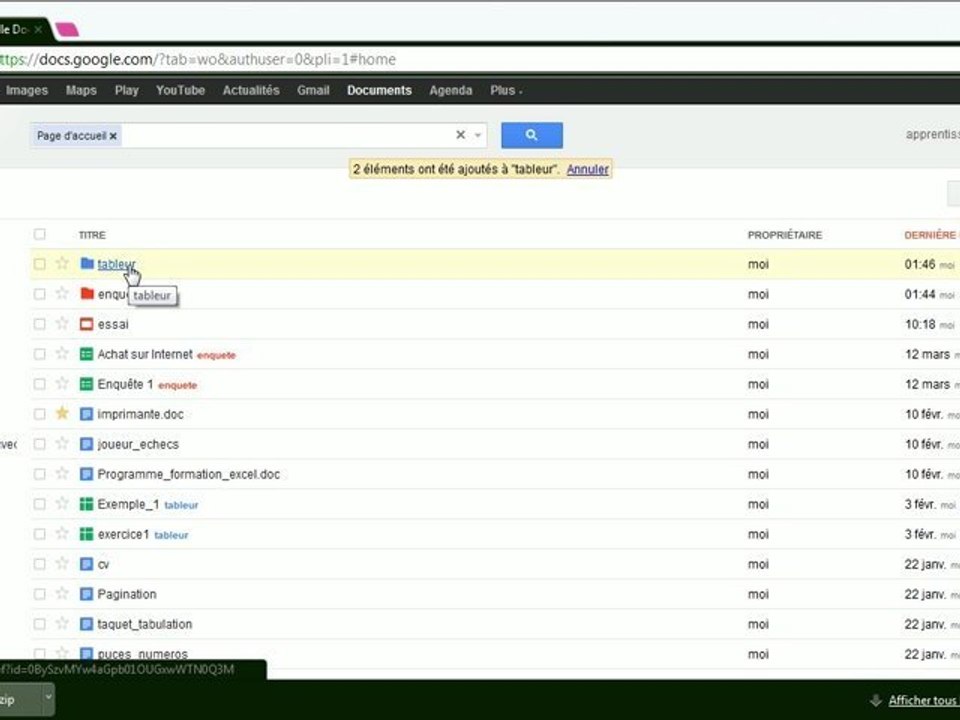Image resolution: width=960 pixels, height=720 pixels.
Task: Star the Enquête 1 form
Action: [x=62, y=383]
